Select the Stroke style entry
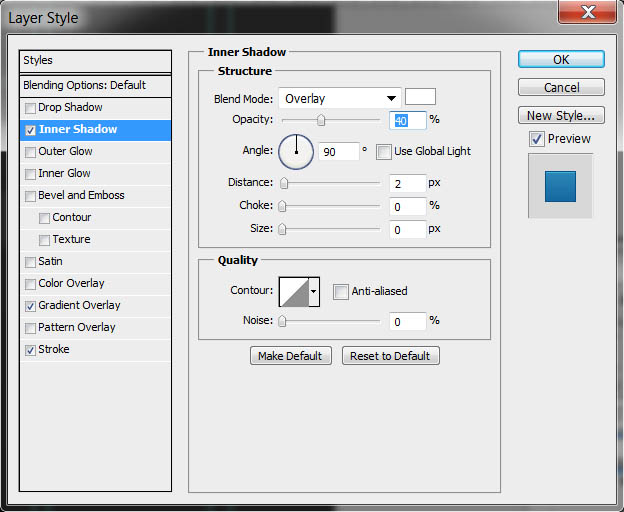This screenshot has width=624, height=512. (54, 349)
